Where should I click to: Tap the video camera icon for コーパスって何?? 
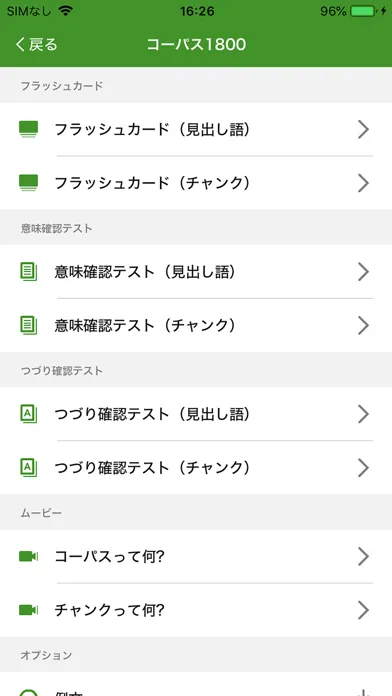coord(28,556)
